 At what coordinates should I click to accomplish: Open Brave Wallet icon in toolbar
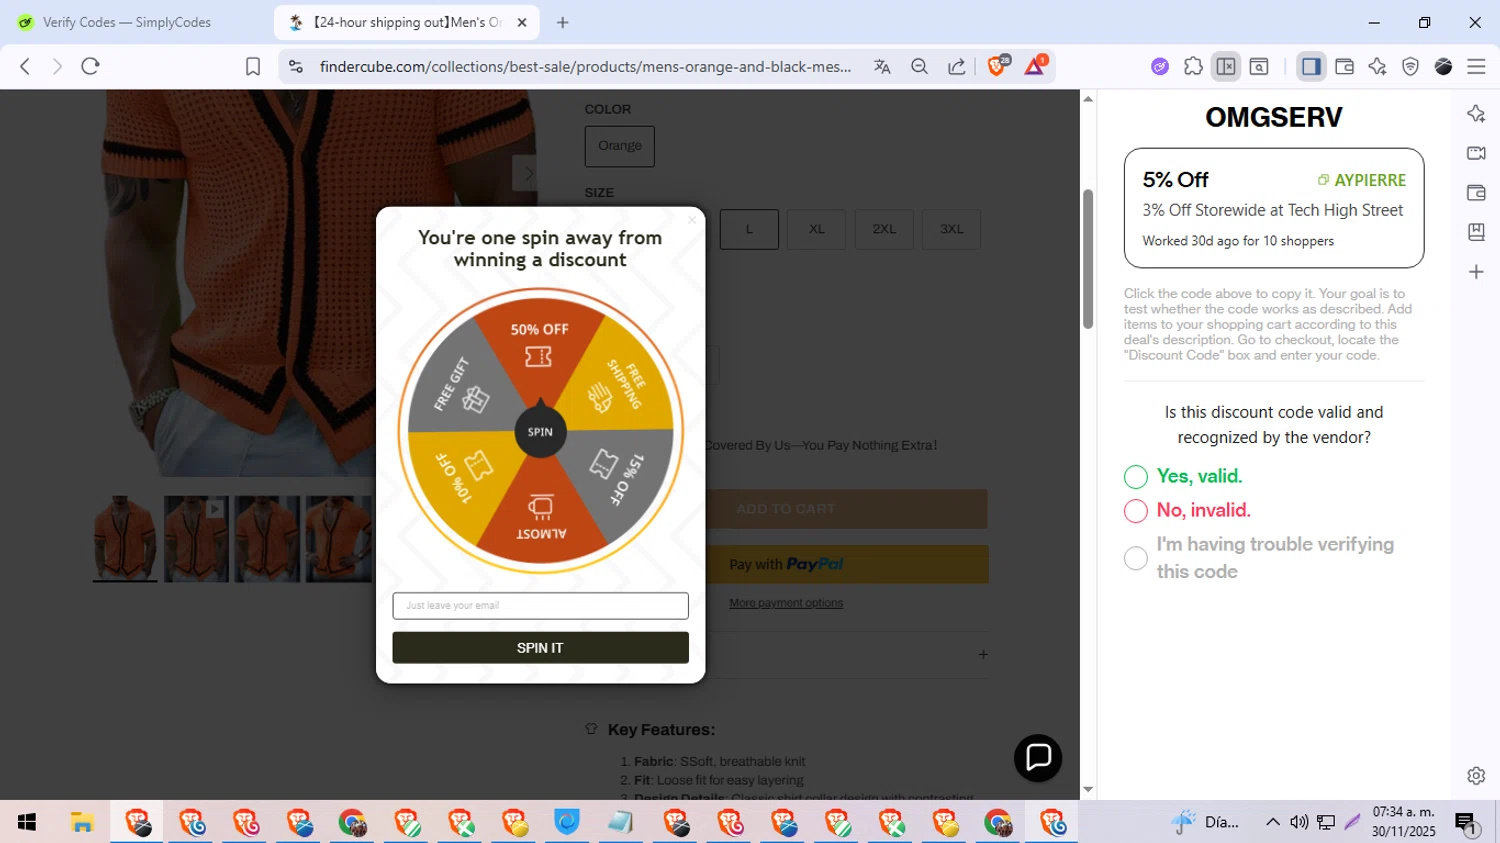(x=1344, y=66)
